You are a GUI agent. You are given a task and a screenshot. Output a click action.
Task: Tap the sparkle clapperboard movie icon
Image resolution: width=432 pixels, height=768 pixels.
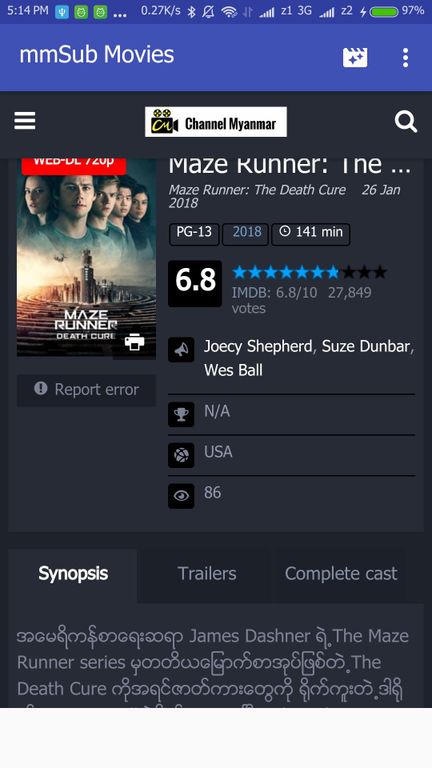pyautogui.click(x=355, y=58)
